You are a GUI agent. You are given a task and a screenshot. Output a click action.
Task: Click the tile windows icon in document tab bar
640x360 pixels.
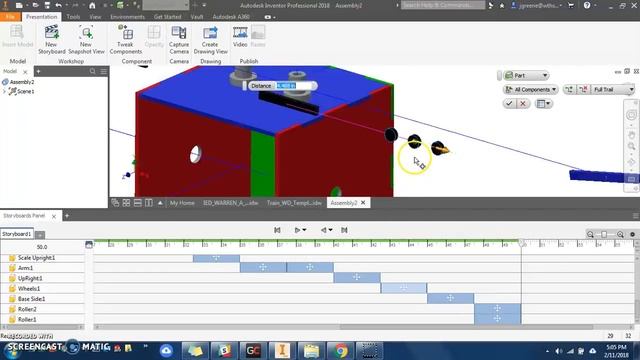(126, 203)
